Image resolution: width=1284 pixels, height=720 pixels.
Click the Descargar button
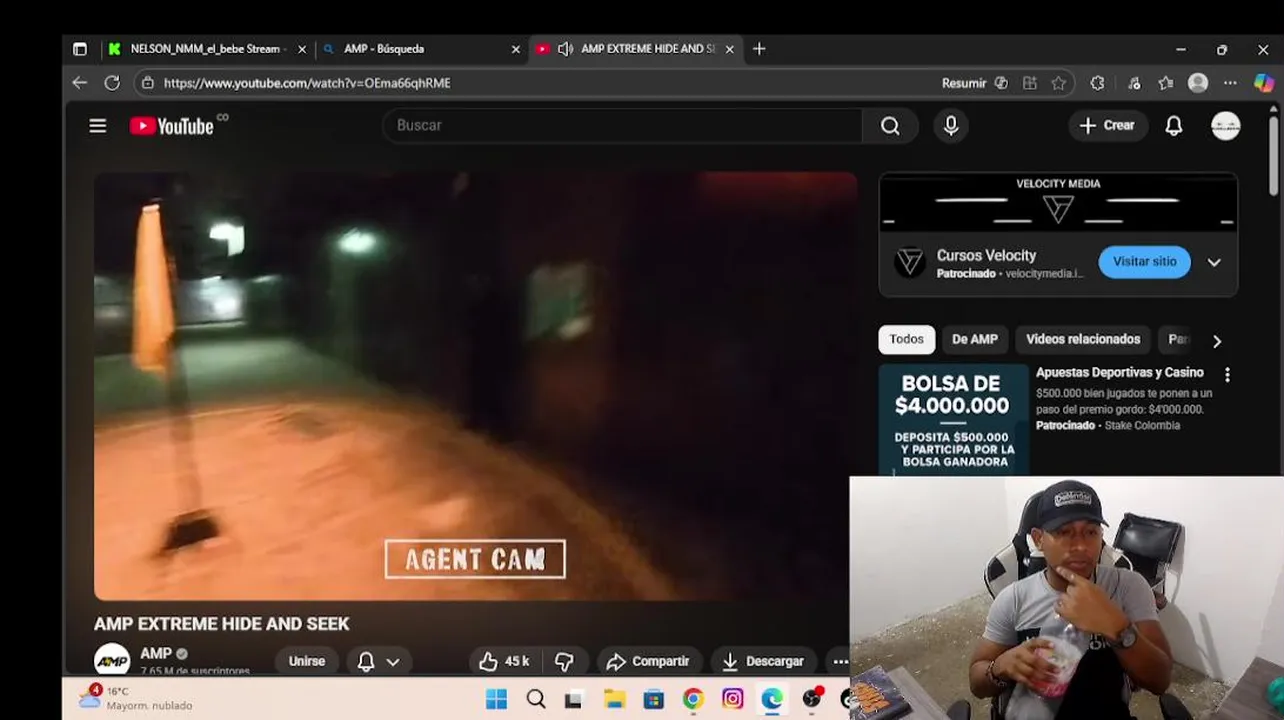(764, 661)
